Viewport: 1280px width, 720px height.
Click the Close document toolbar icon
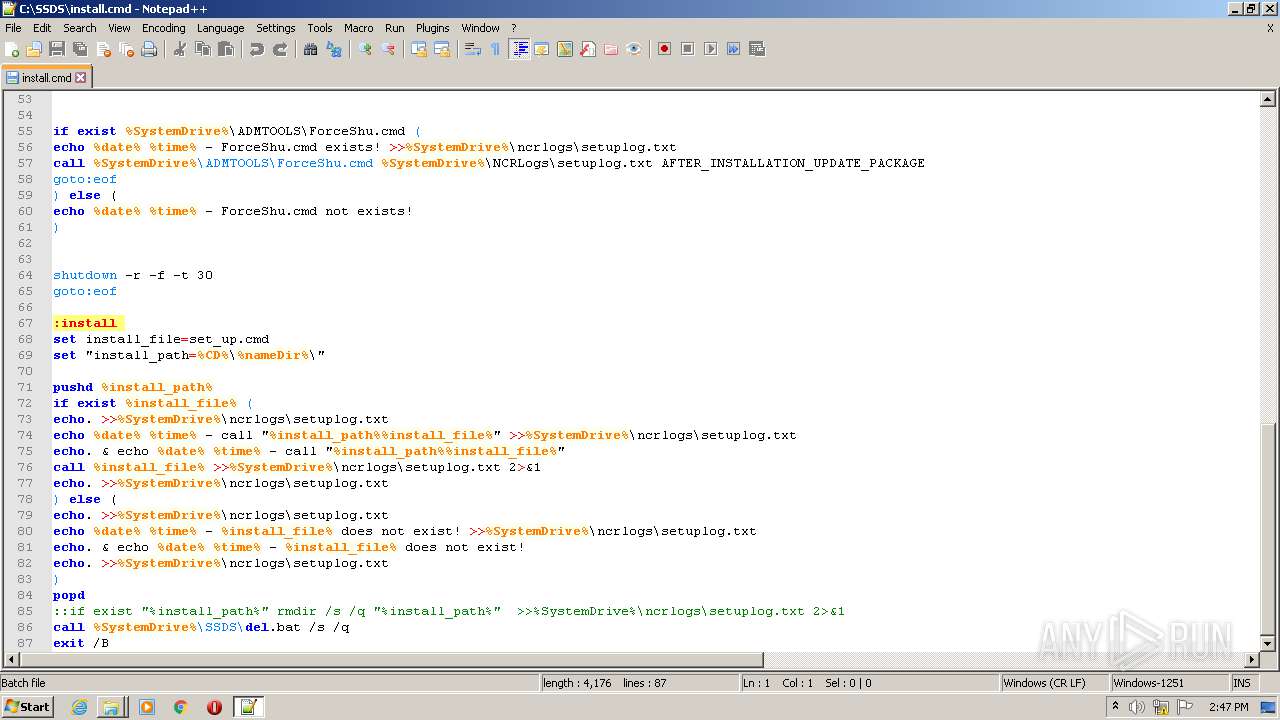[x=103, y=49]
